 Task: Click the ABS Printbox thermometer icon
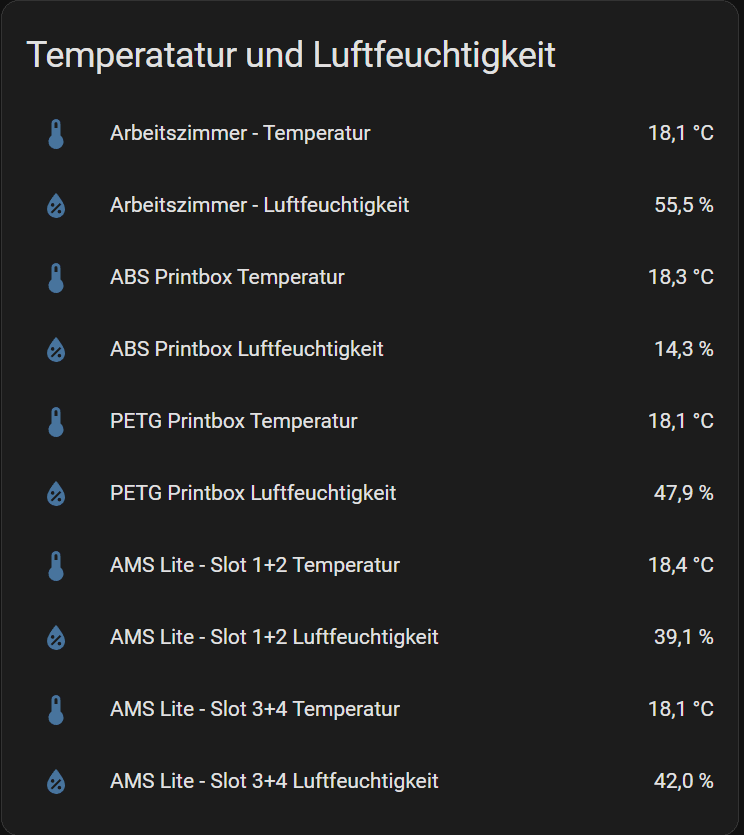56,278
